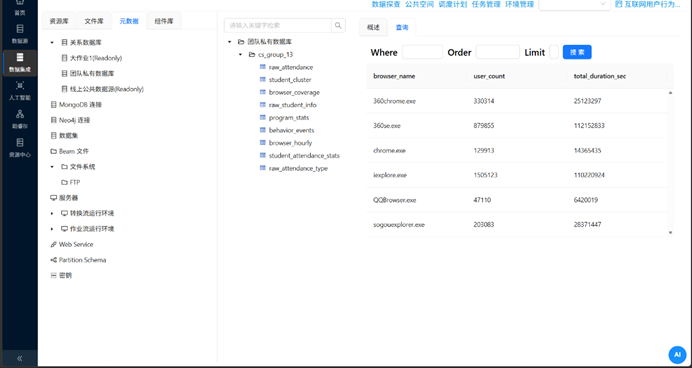Open the 公共空间 link
Viewport: 692px width, 368px height.
coord(419,4)
